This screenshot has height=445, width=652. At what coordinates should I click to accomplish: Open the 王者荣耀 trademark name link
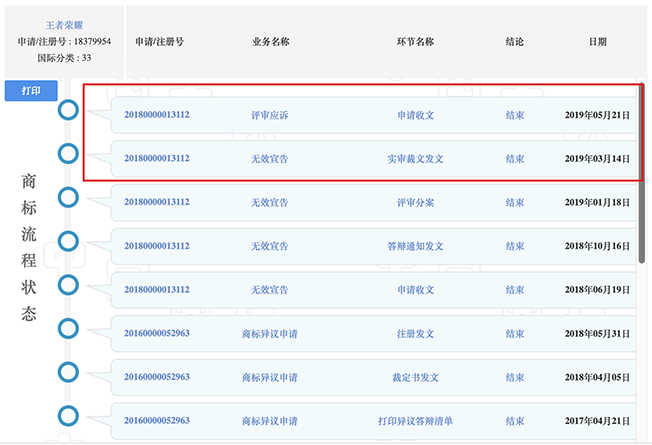(x=64, y=24)
